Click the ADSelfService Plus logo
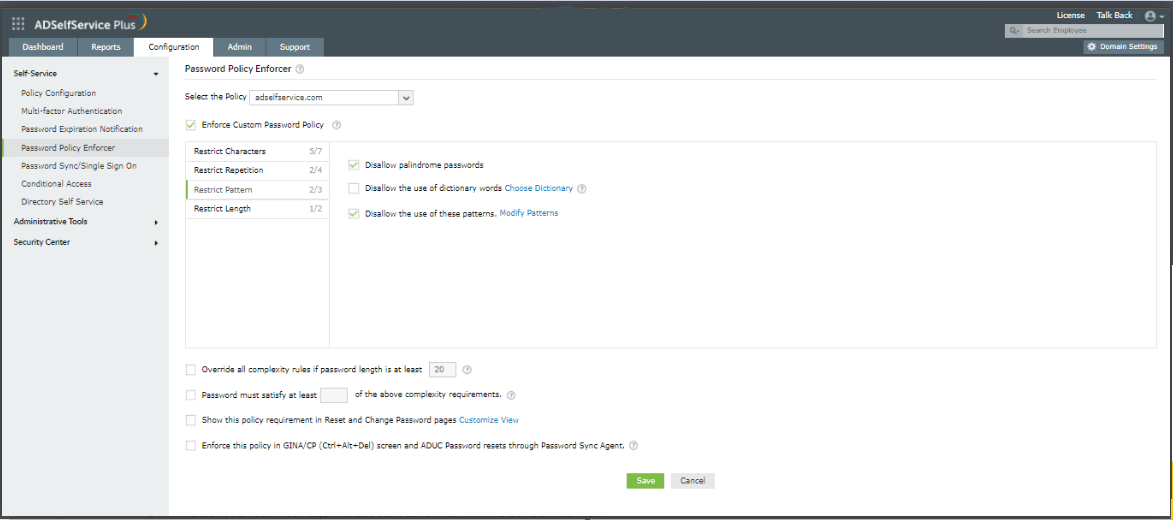Screen dimensions: 1173x520 click(x=90, y=22)
